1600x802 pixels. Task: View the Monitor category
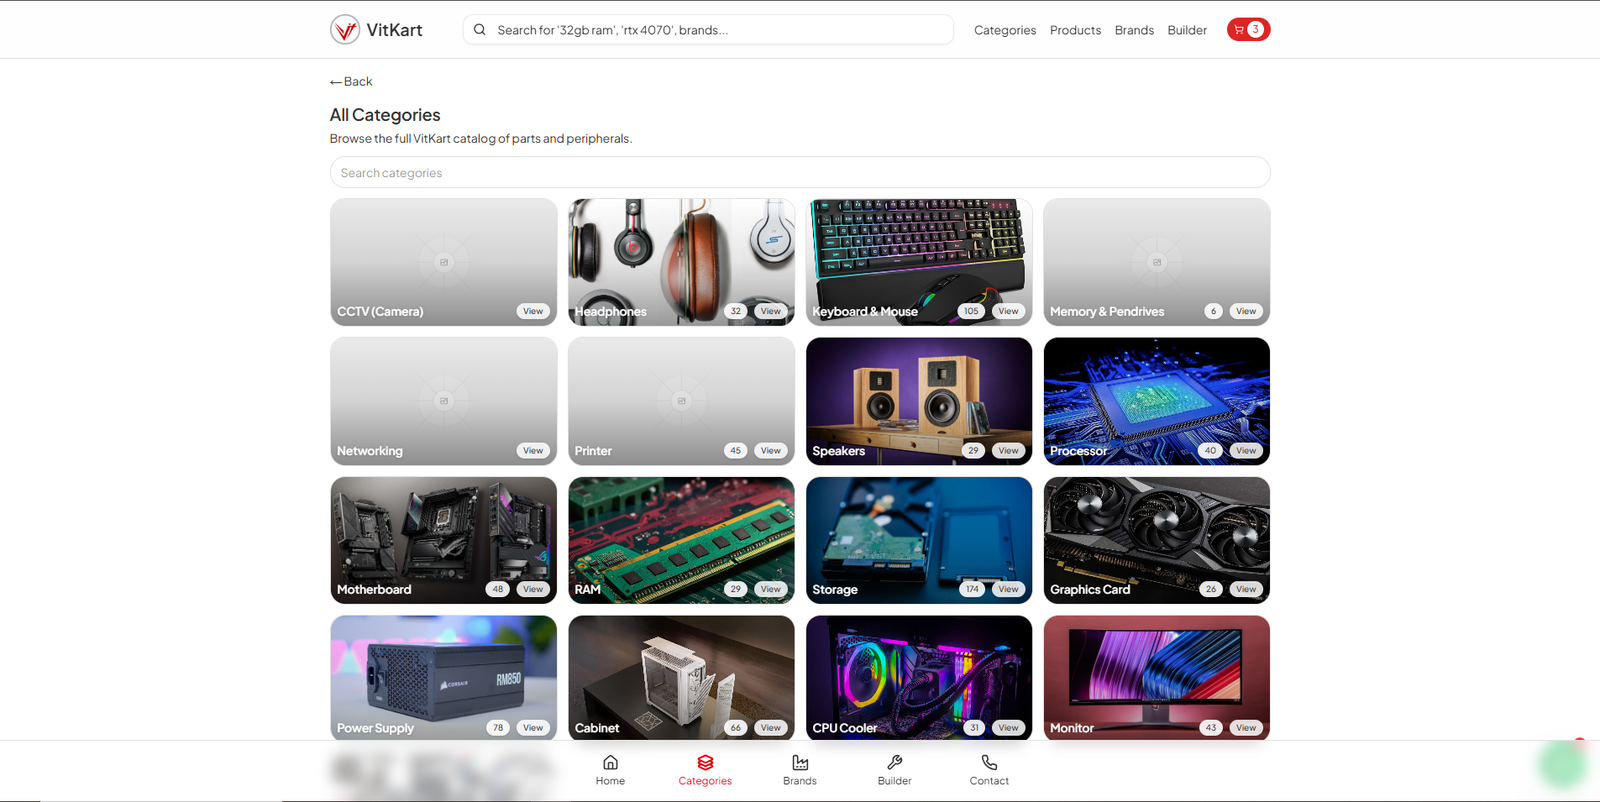click(1246, 728)
